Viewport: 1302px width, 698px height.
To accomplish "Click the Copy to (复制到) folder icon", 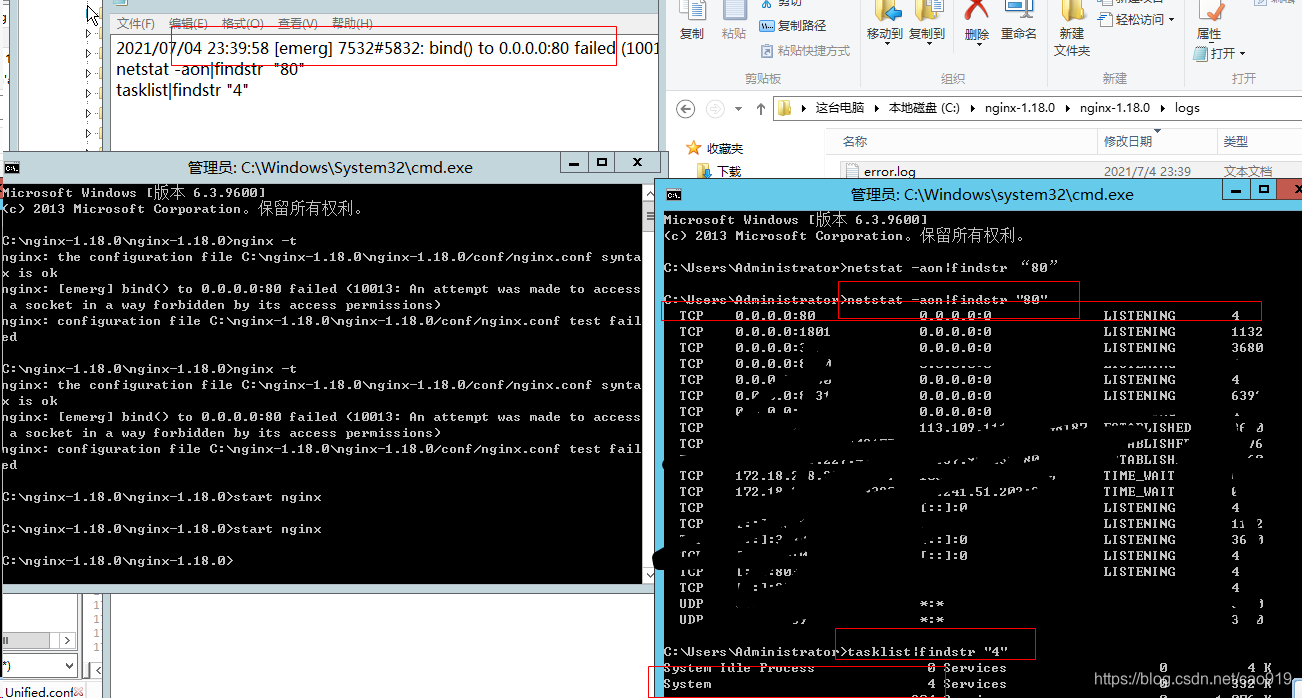I will [928, 10].
